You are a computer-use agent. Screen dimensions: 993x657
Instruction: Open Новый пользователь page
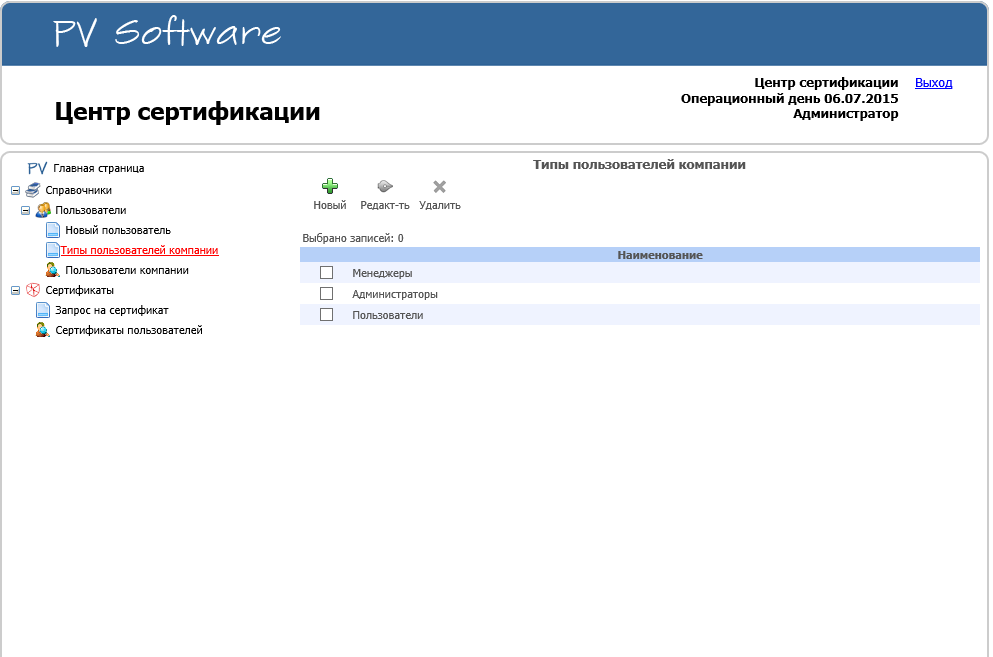pos(118,230)
